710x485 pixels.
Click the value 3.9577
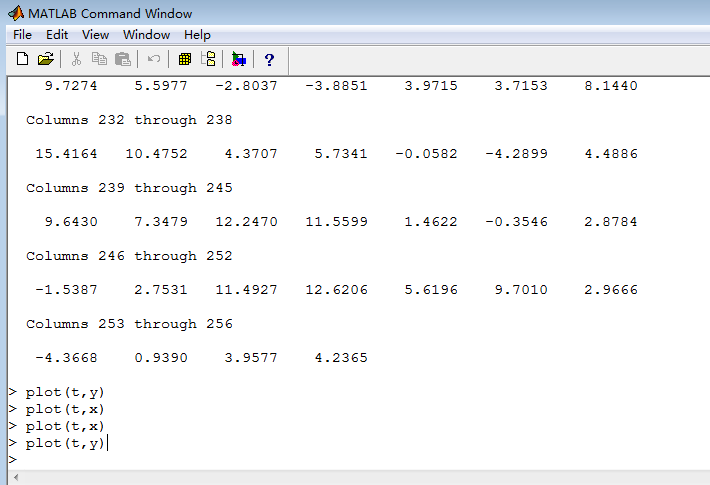[251, 358]
